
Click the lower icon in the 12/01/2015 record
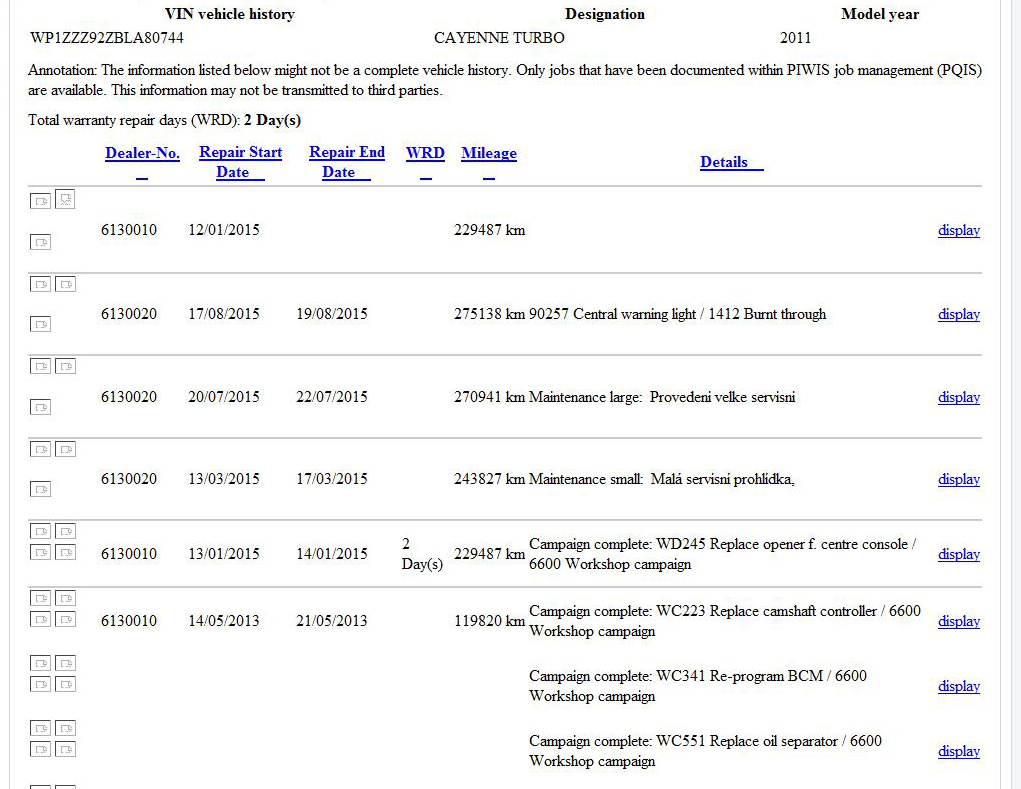pos(40,242)
